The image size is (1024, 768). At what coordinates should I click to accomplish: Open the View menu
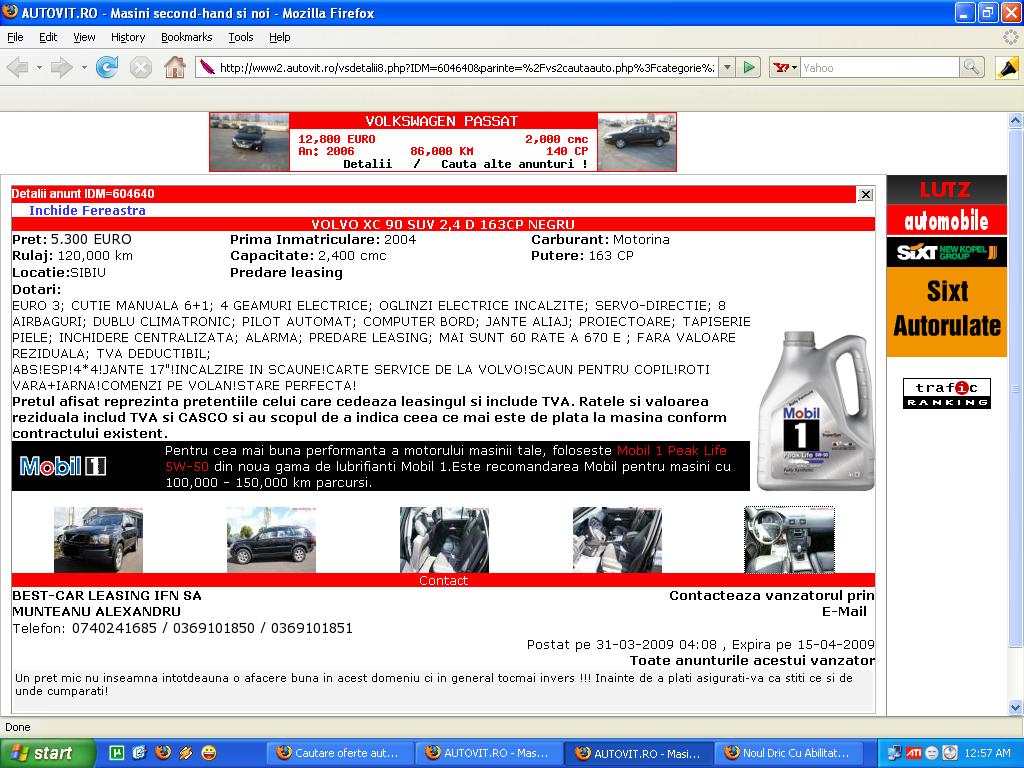84,37
